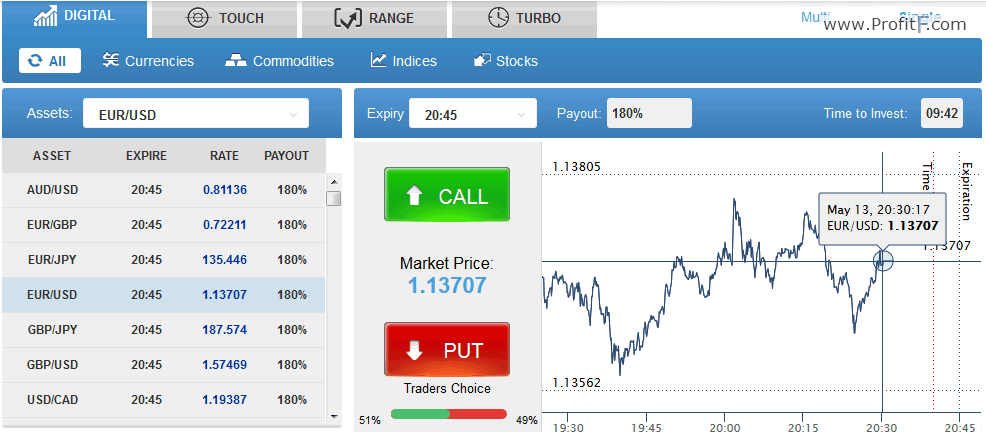The image size is (986, 435).
Task: Click the asset list scroll-down arrow
Action: pos(334,416)
